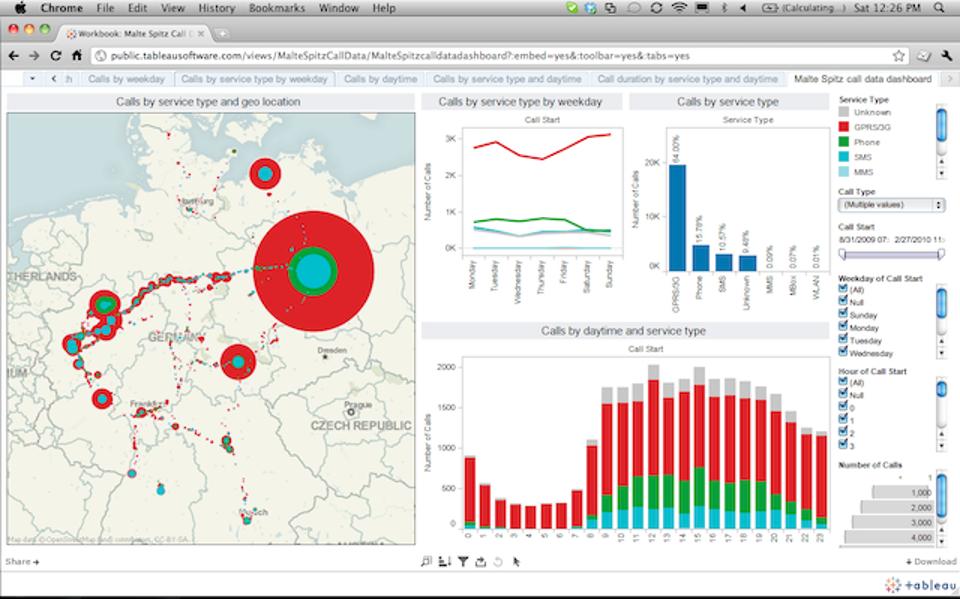Uncheck the Tuesday weekday checkbox

pos(843,339)
